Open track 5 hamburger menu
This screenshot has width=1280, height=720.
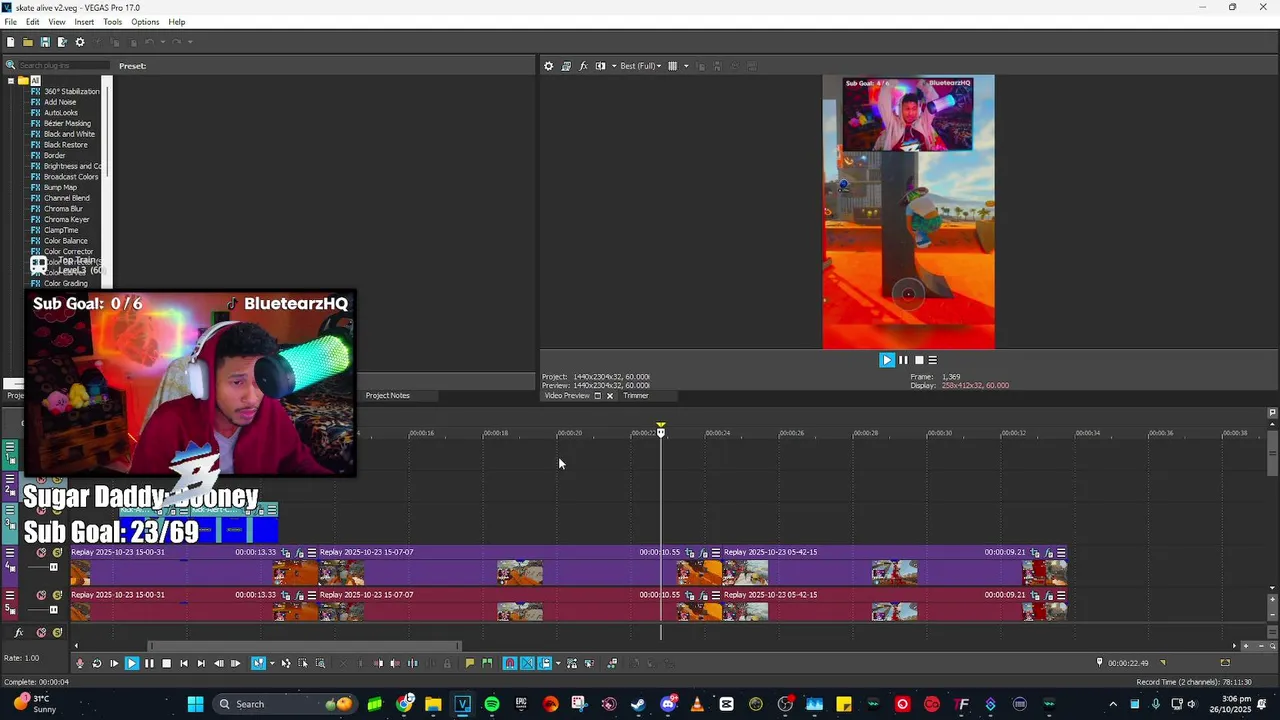(10, 595)
